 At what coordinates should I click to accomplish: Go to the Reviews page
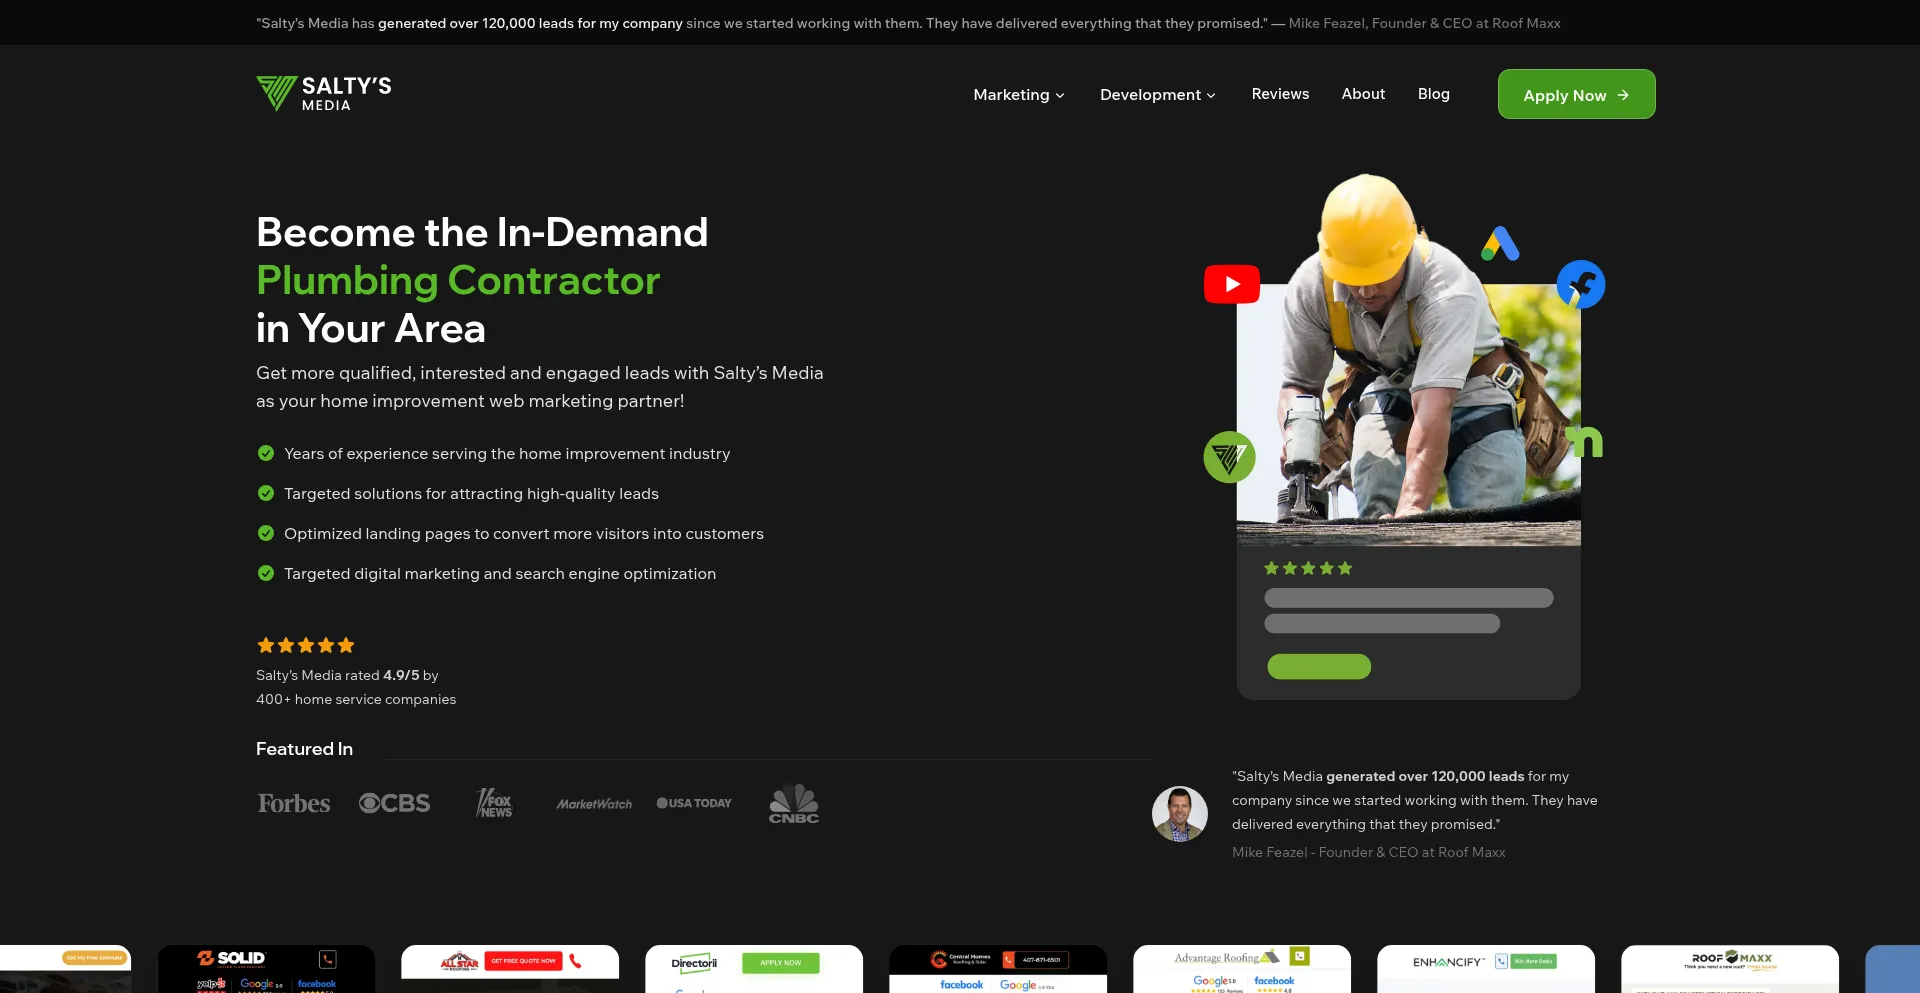pyautogui.click(x=1280, y=93)
